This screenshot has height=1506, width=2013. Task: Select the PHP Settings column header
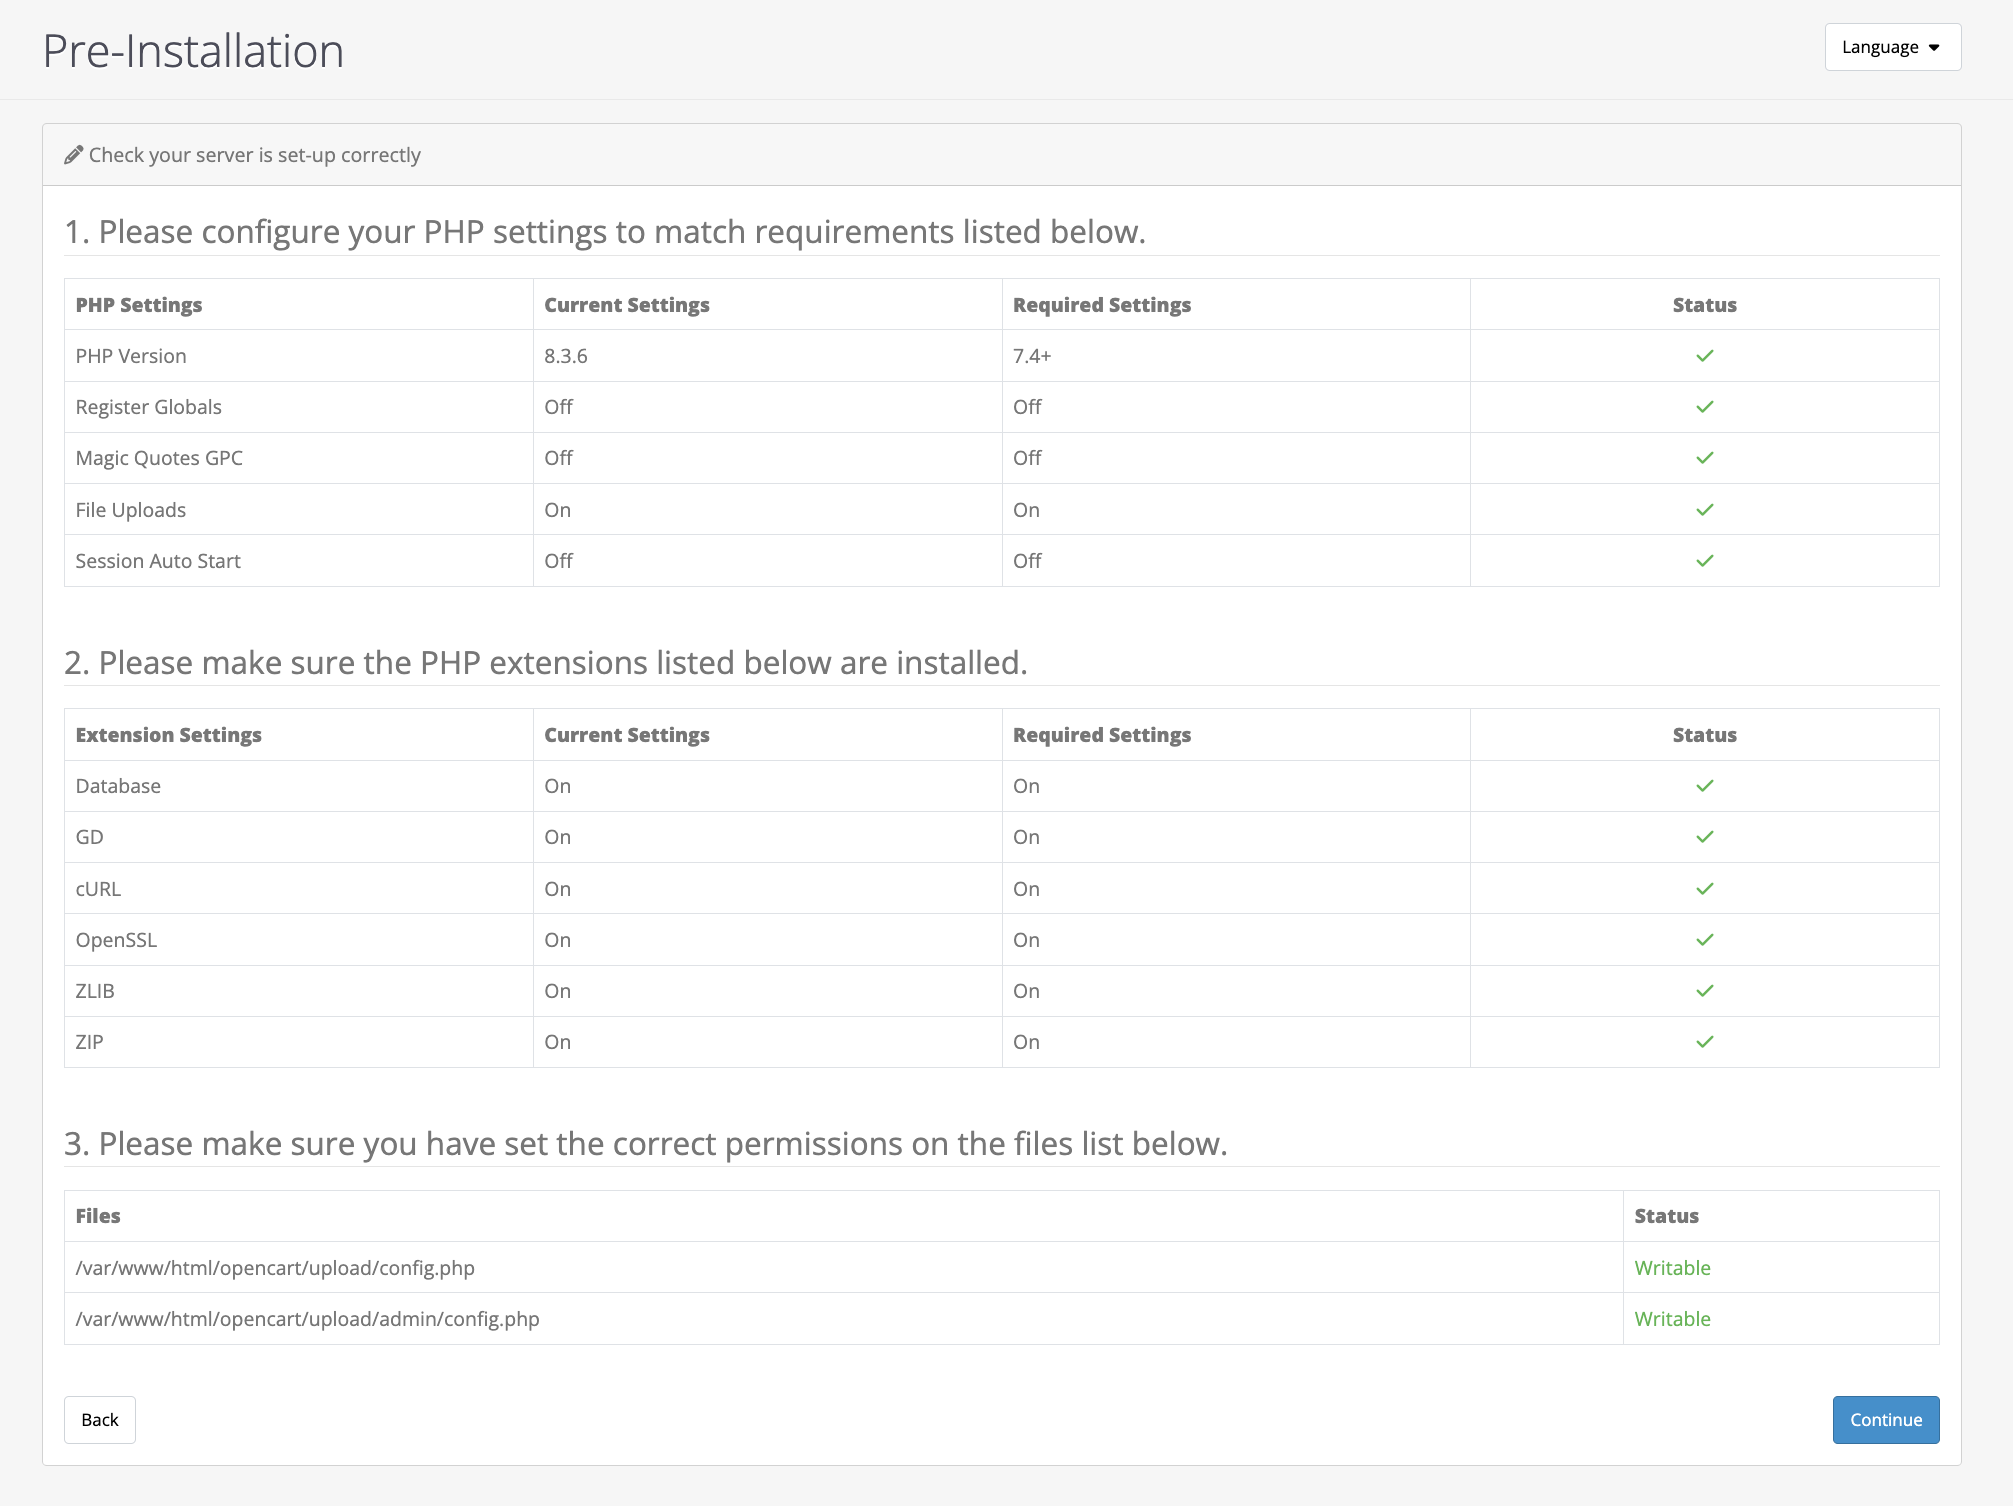(x=138, y=305)
